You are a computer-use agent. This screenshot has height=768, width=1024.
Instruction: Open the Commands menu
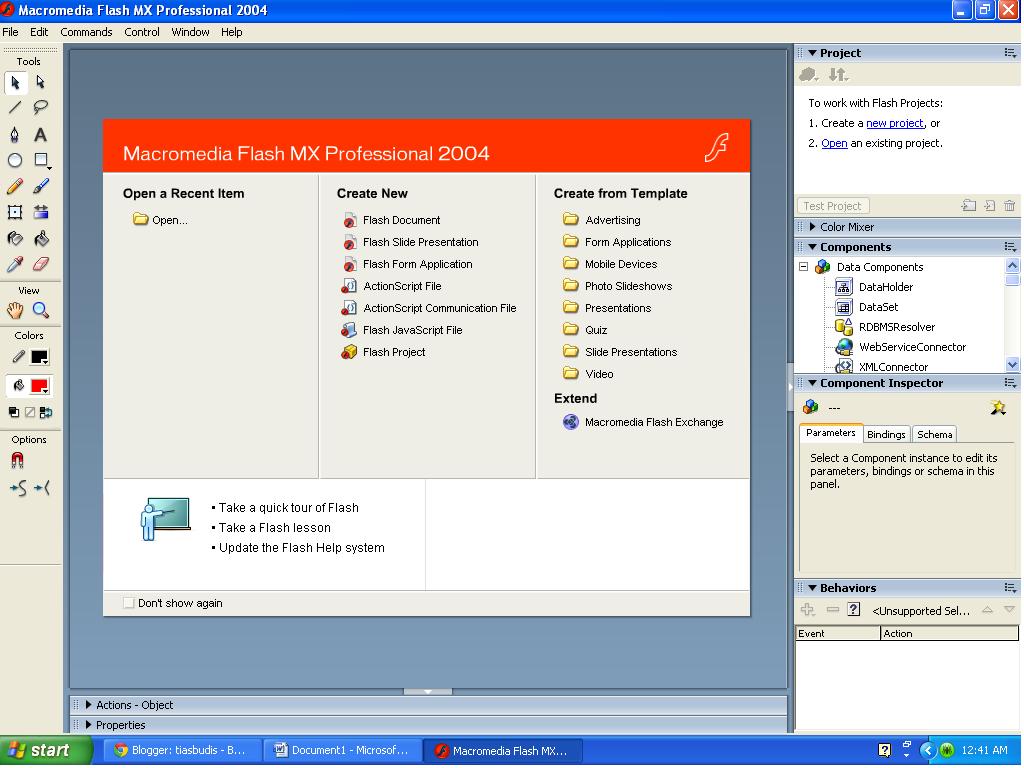86,32
